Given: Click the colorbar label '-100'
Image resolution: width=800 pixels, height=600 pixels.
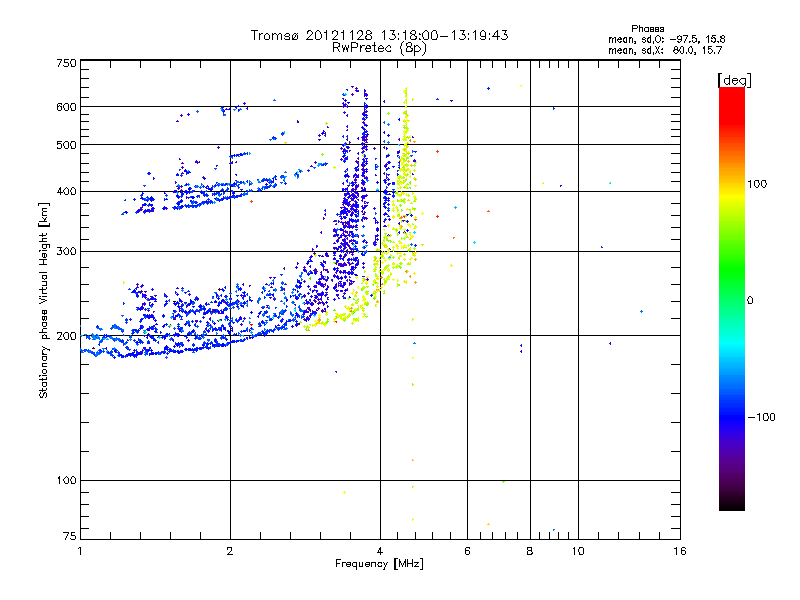Looking at the screenshot, I should coord(761,417).
